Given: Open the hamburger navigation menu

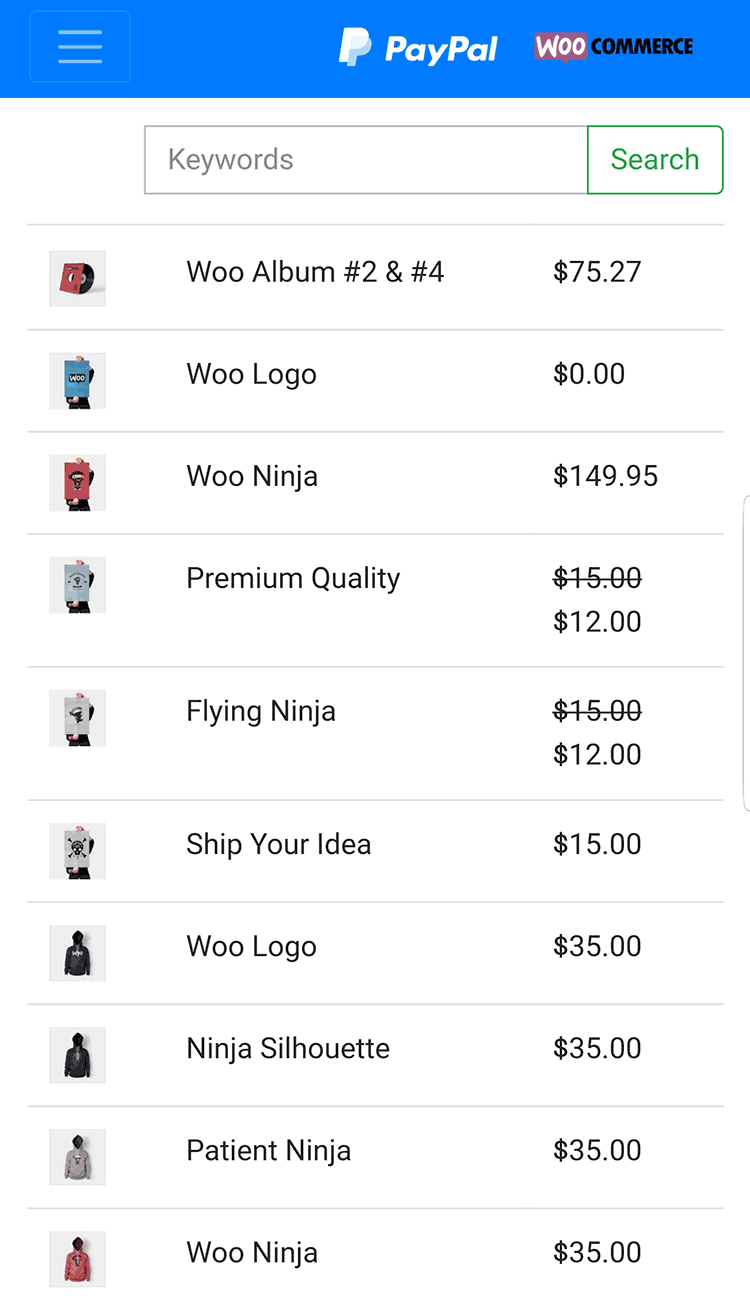Looking at the screenshot, I should (x=80, y=47).
